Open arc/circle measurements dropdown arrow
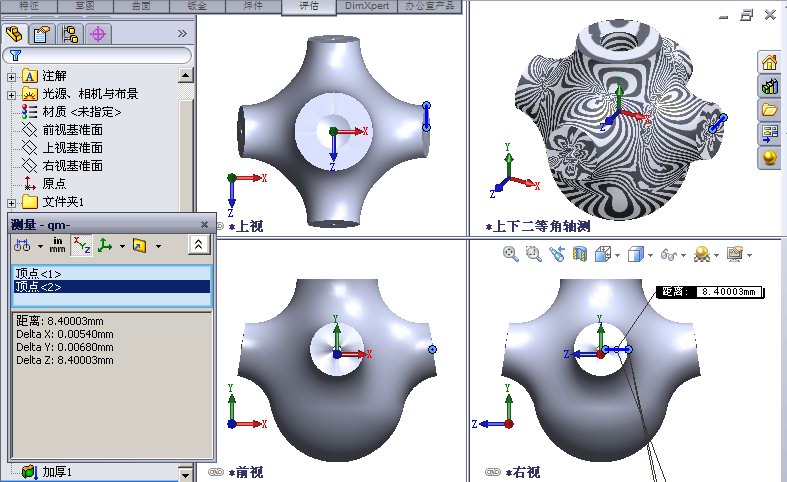The height and width of the screenshot is (482, 787). pyautogui.click(x=40, y=246)
